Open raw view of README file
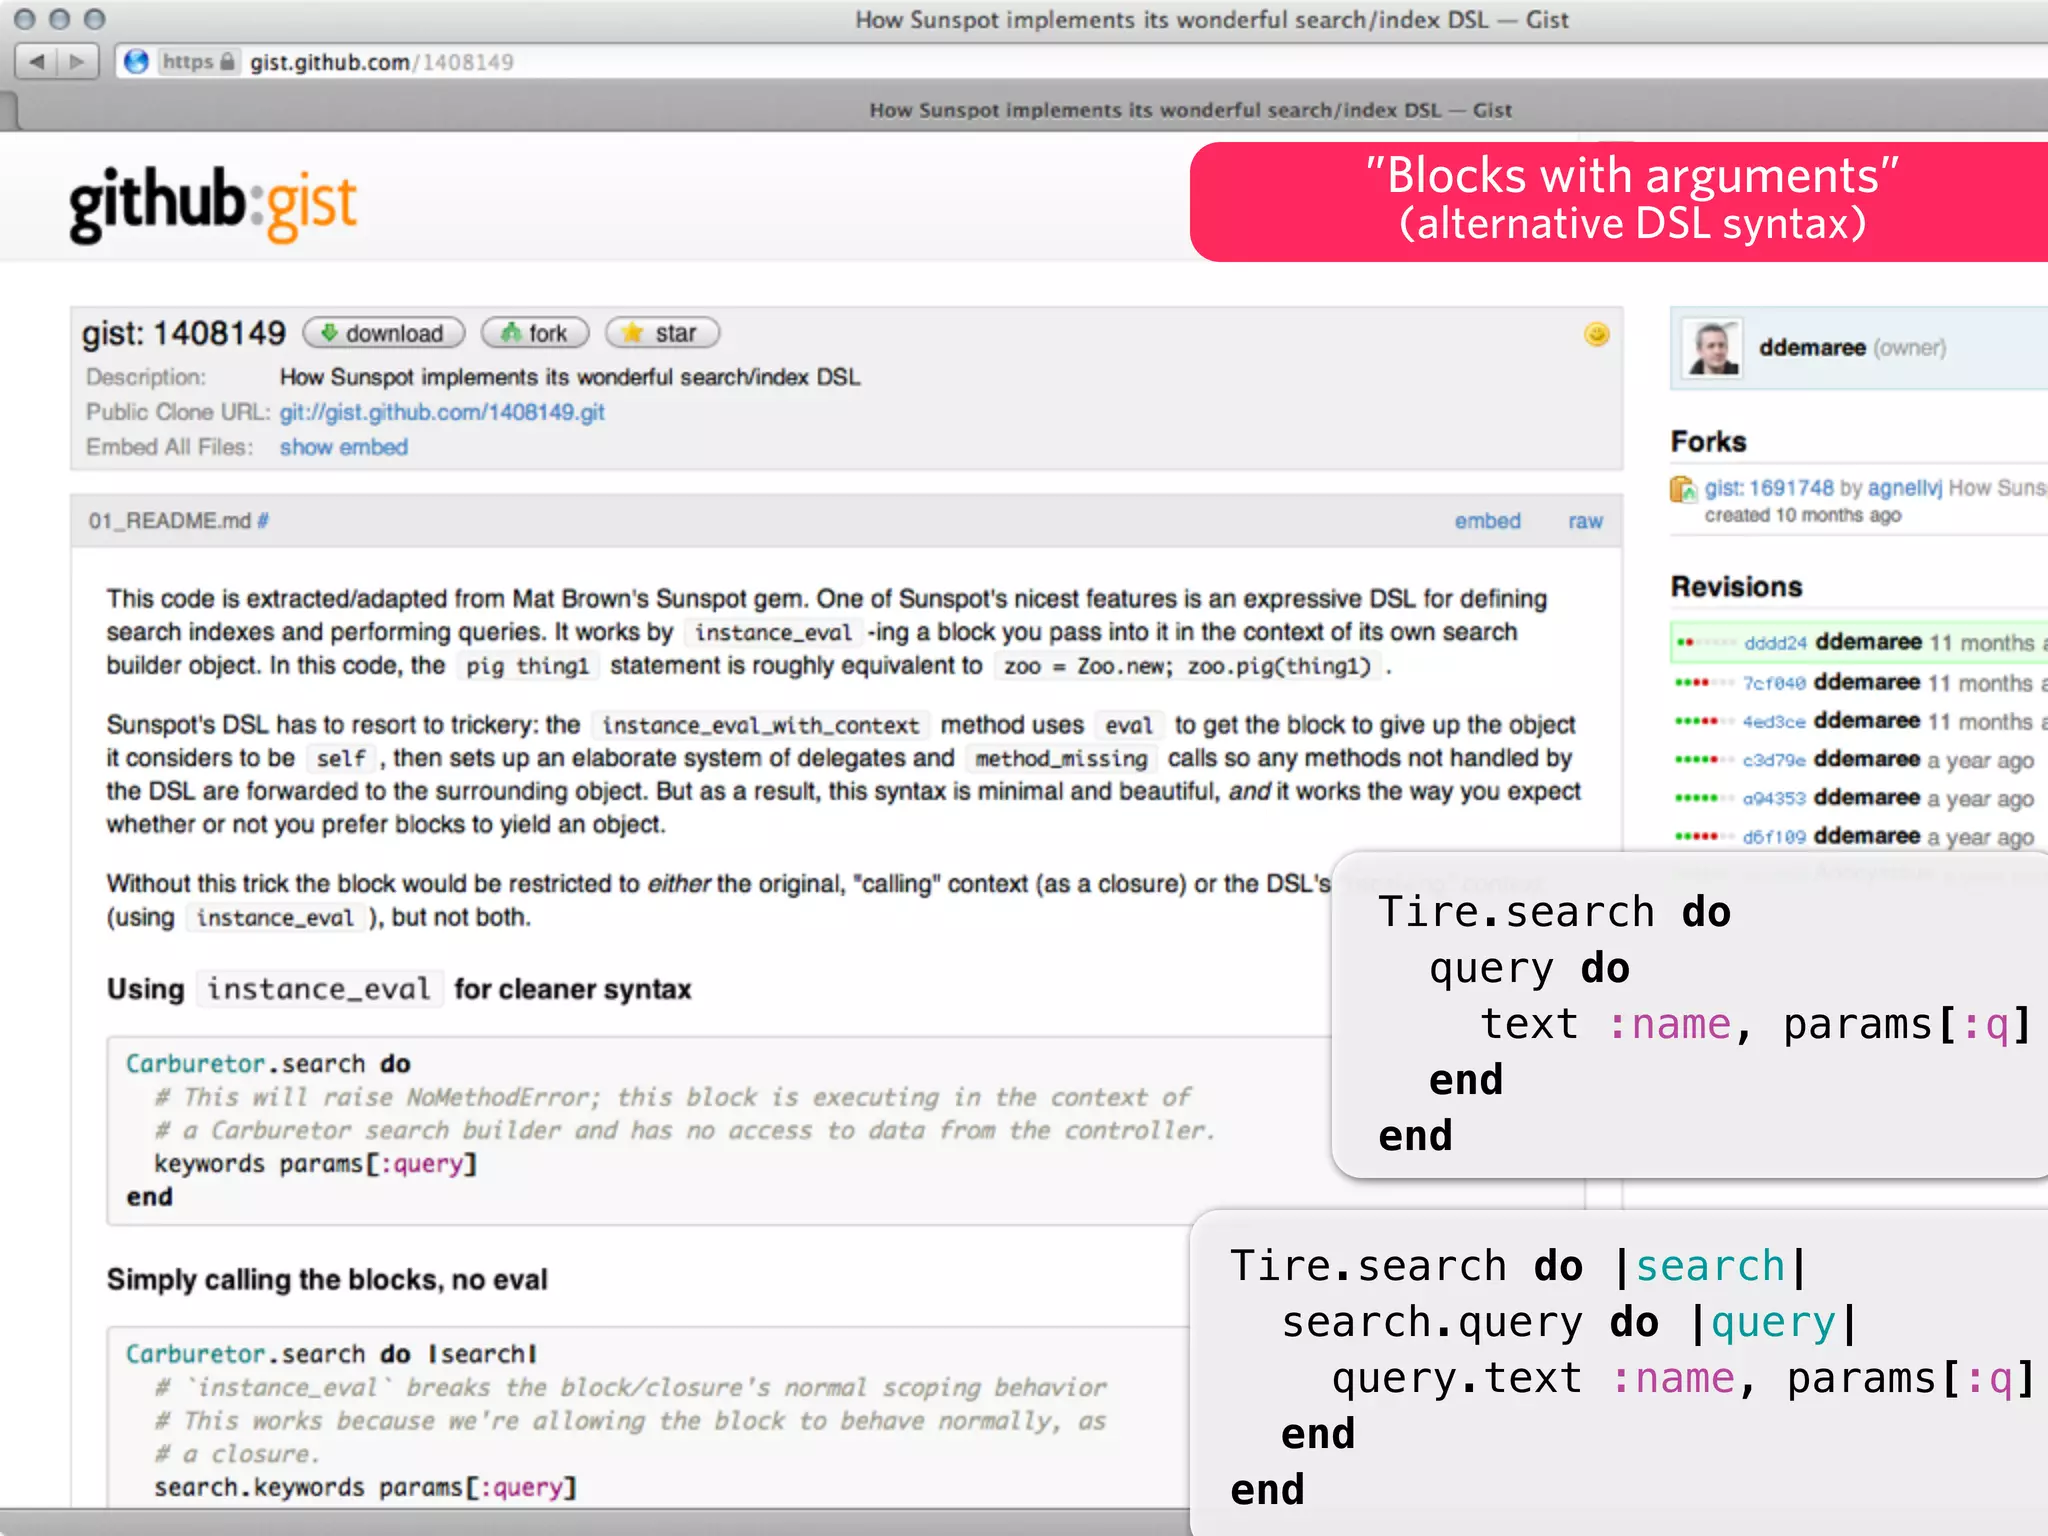 click(1585, 521)
